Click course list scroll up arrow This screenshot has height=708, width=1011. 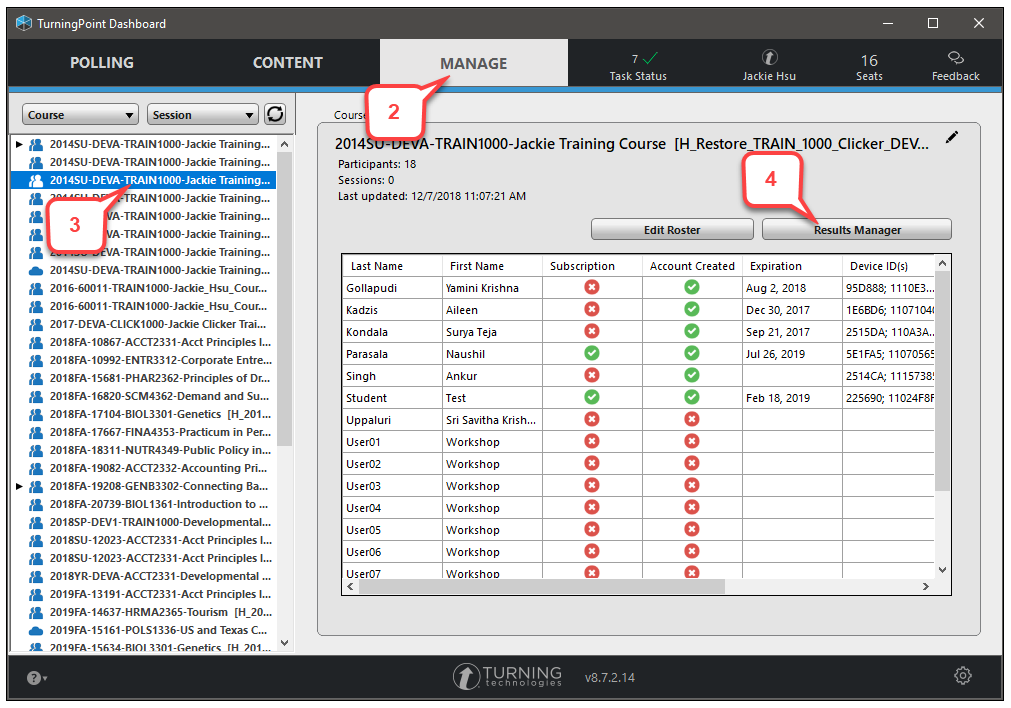click(x=284, y=144)
